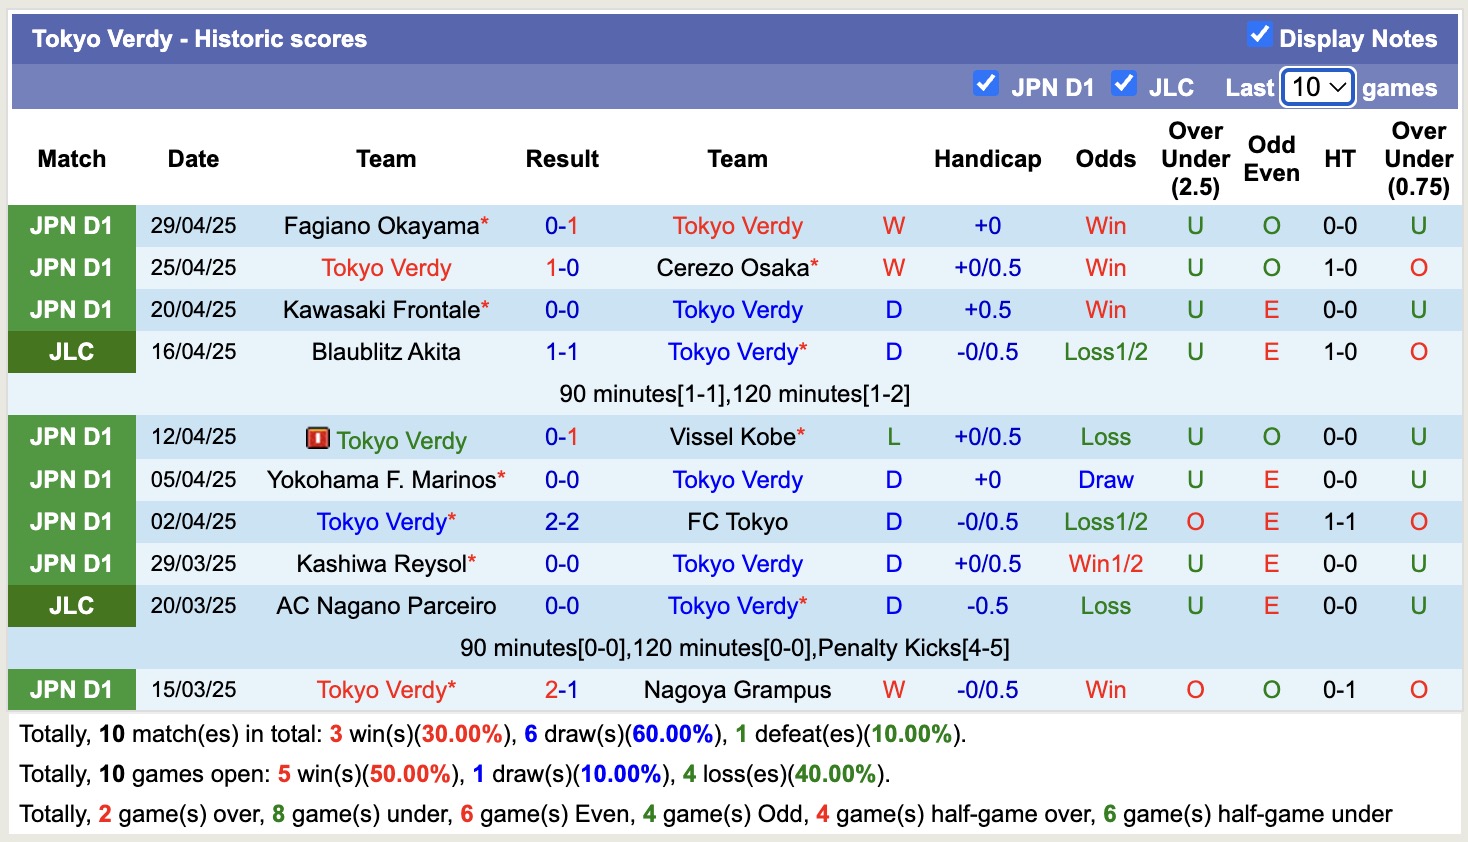Click the JPN D1 badge on the Yokohama F. Marinos row
Image resolution: width=1468 pixels, height=842 pixels.
pos(71,479)
